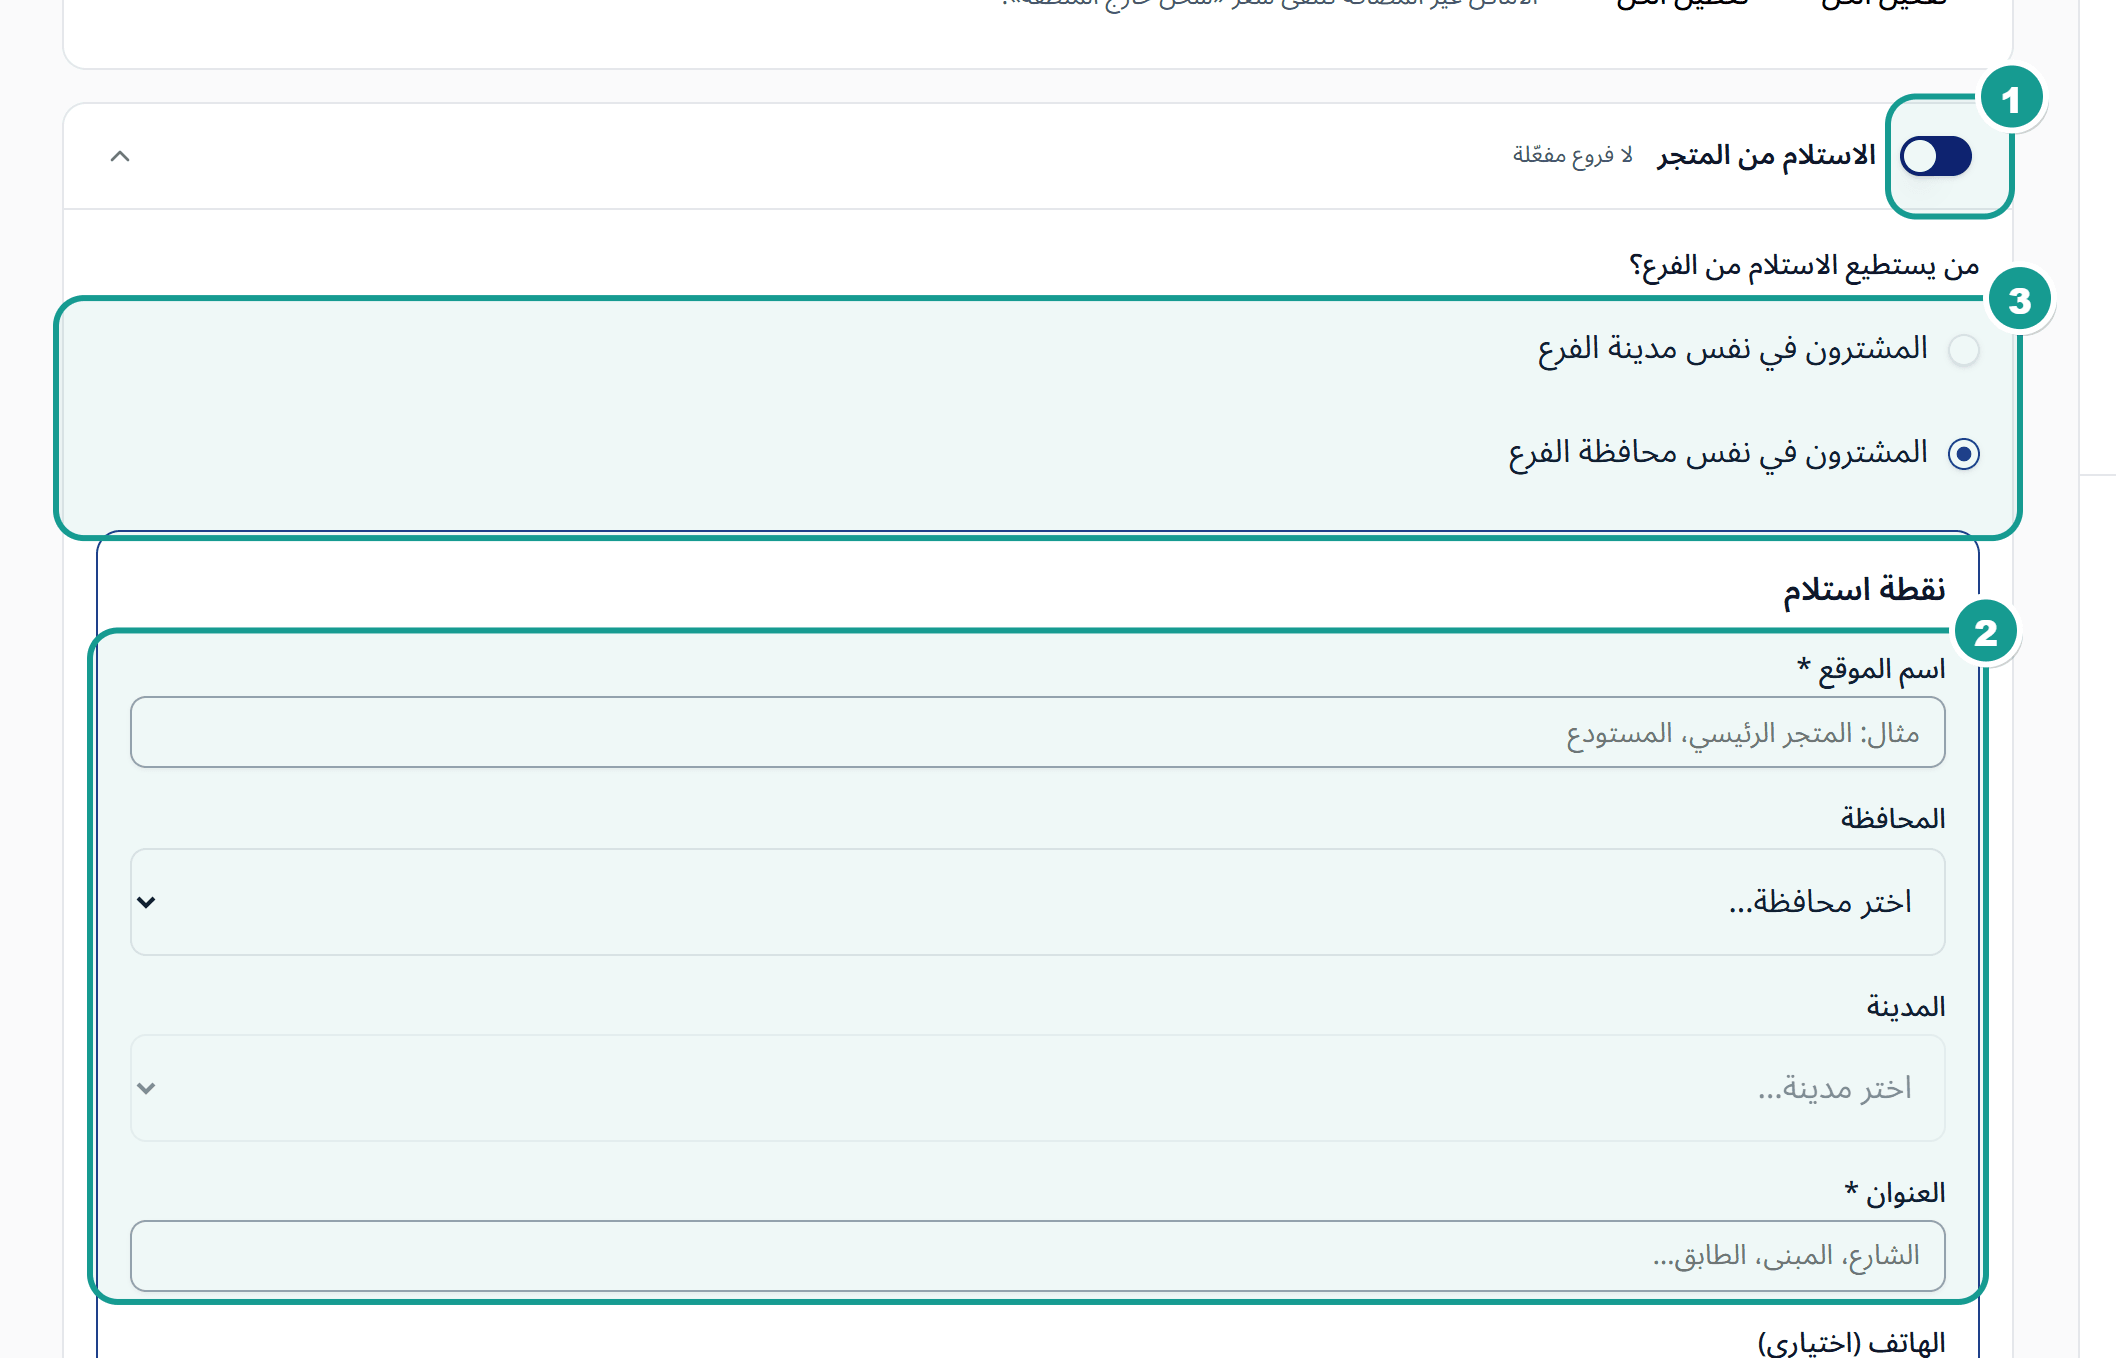This screenshot has height=1358, width=2116.
Task: Click the المدينة field label
Action: (x=1906, y=1006)
